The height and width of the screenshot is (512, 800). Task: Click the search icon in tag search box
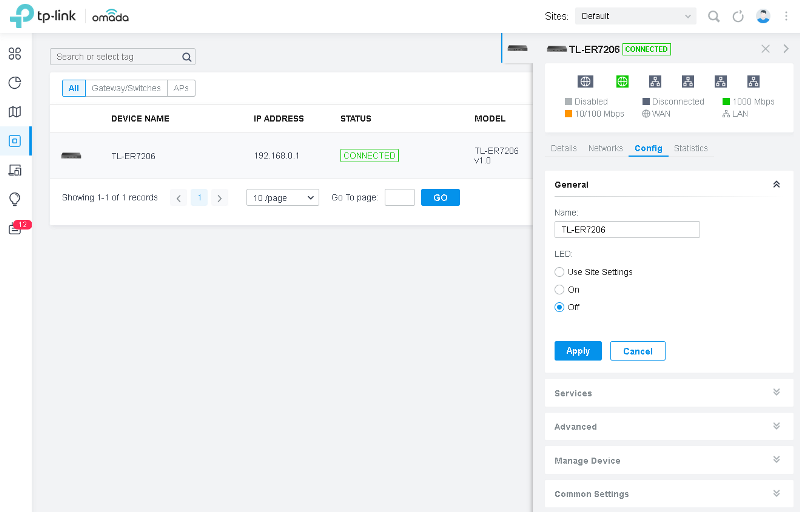(x=187, y=57)
